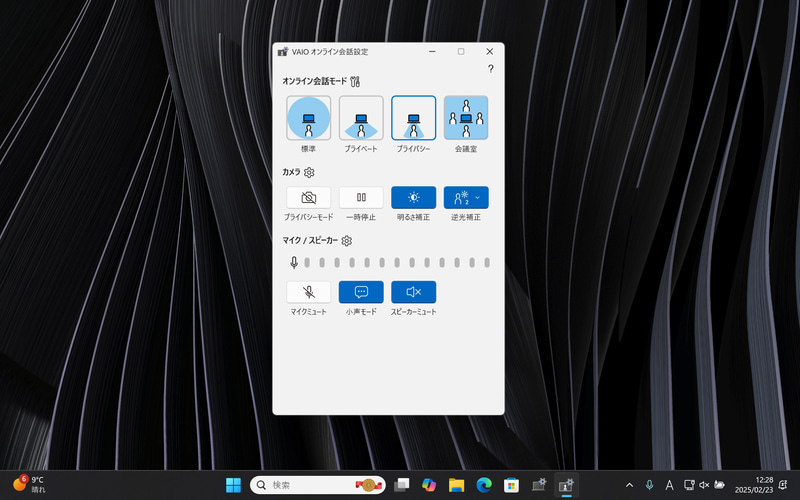This screenshot has width=800, height=500.
Task: Open muted volume tray icon
Action: [x=704, y=485]
